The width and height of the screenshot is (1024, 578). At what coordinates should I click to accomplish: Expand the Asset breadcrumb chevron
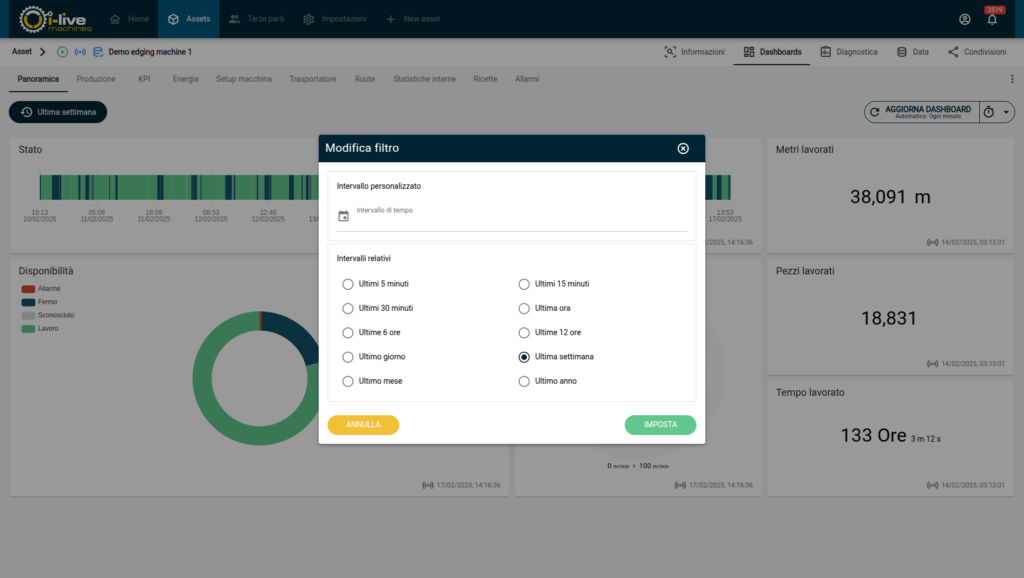point(43,52)
